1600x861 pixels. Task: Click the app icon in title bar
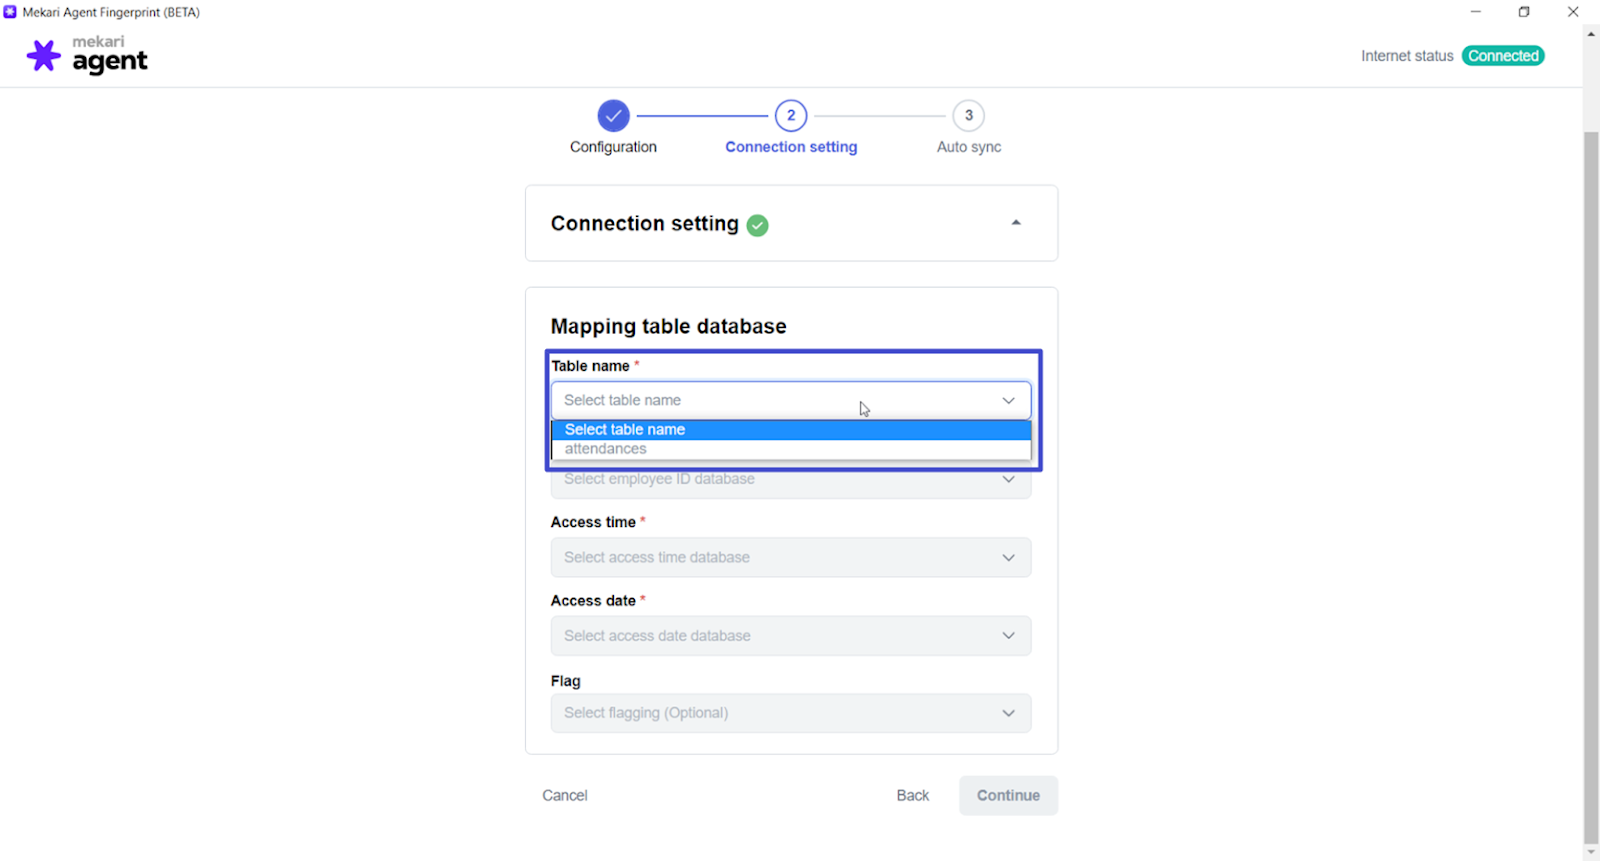point(10,12)
